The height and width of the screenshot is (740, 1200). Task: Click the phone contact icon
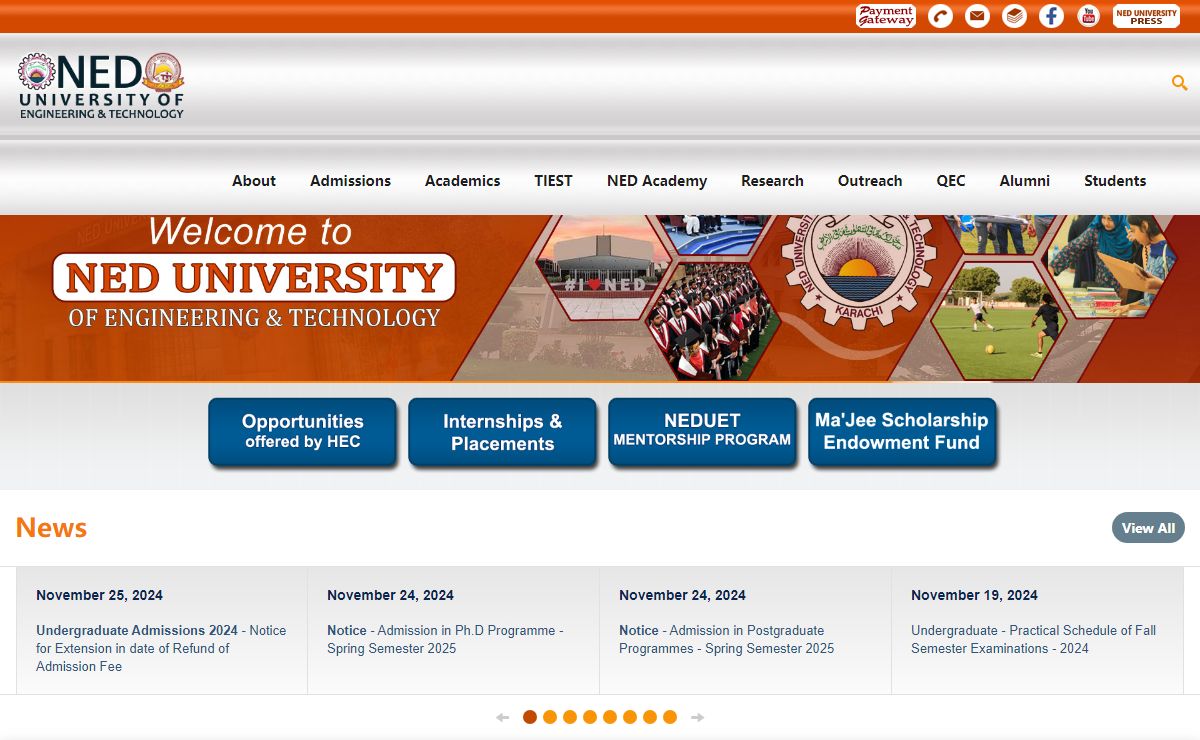pyautogui.click(x=940, y=16)
